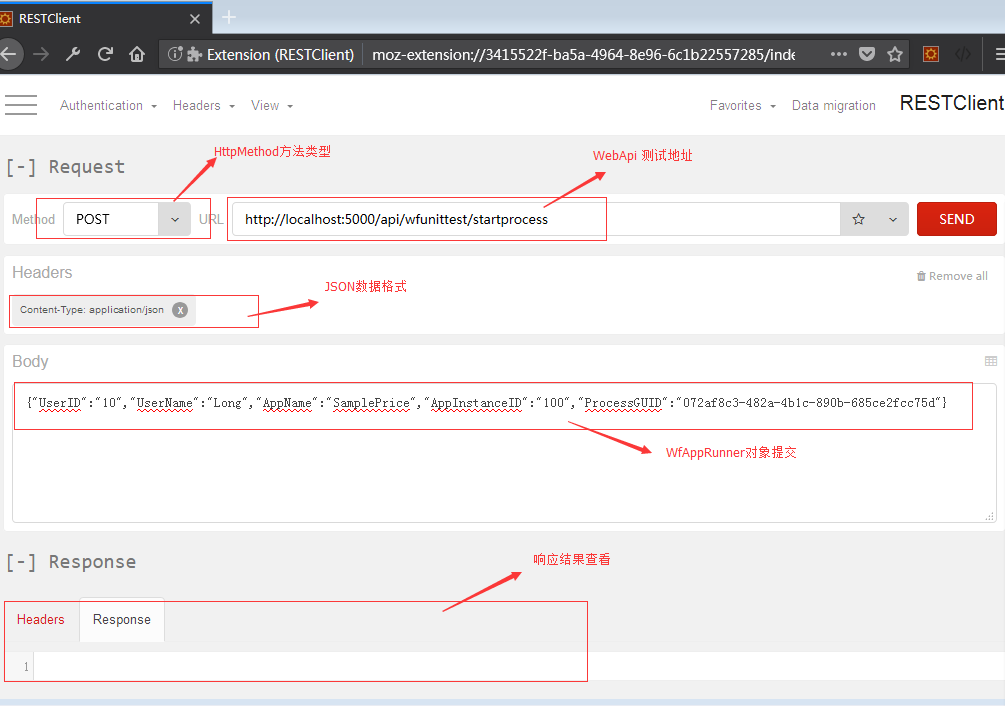Save request to favorites with the star icon

click(858, 219)
